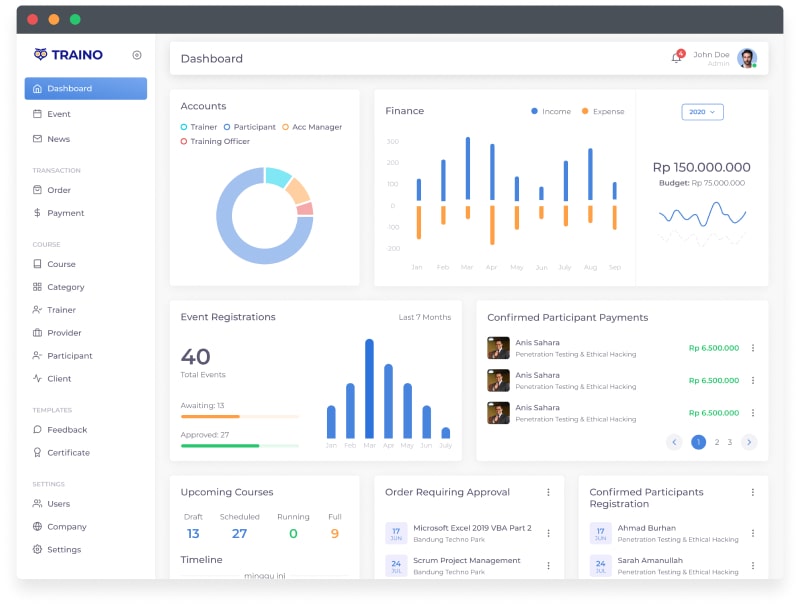800x608 pixels.
Task: Click the Payment dollar icon in sidebar
Action: tap(37, 213)
